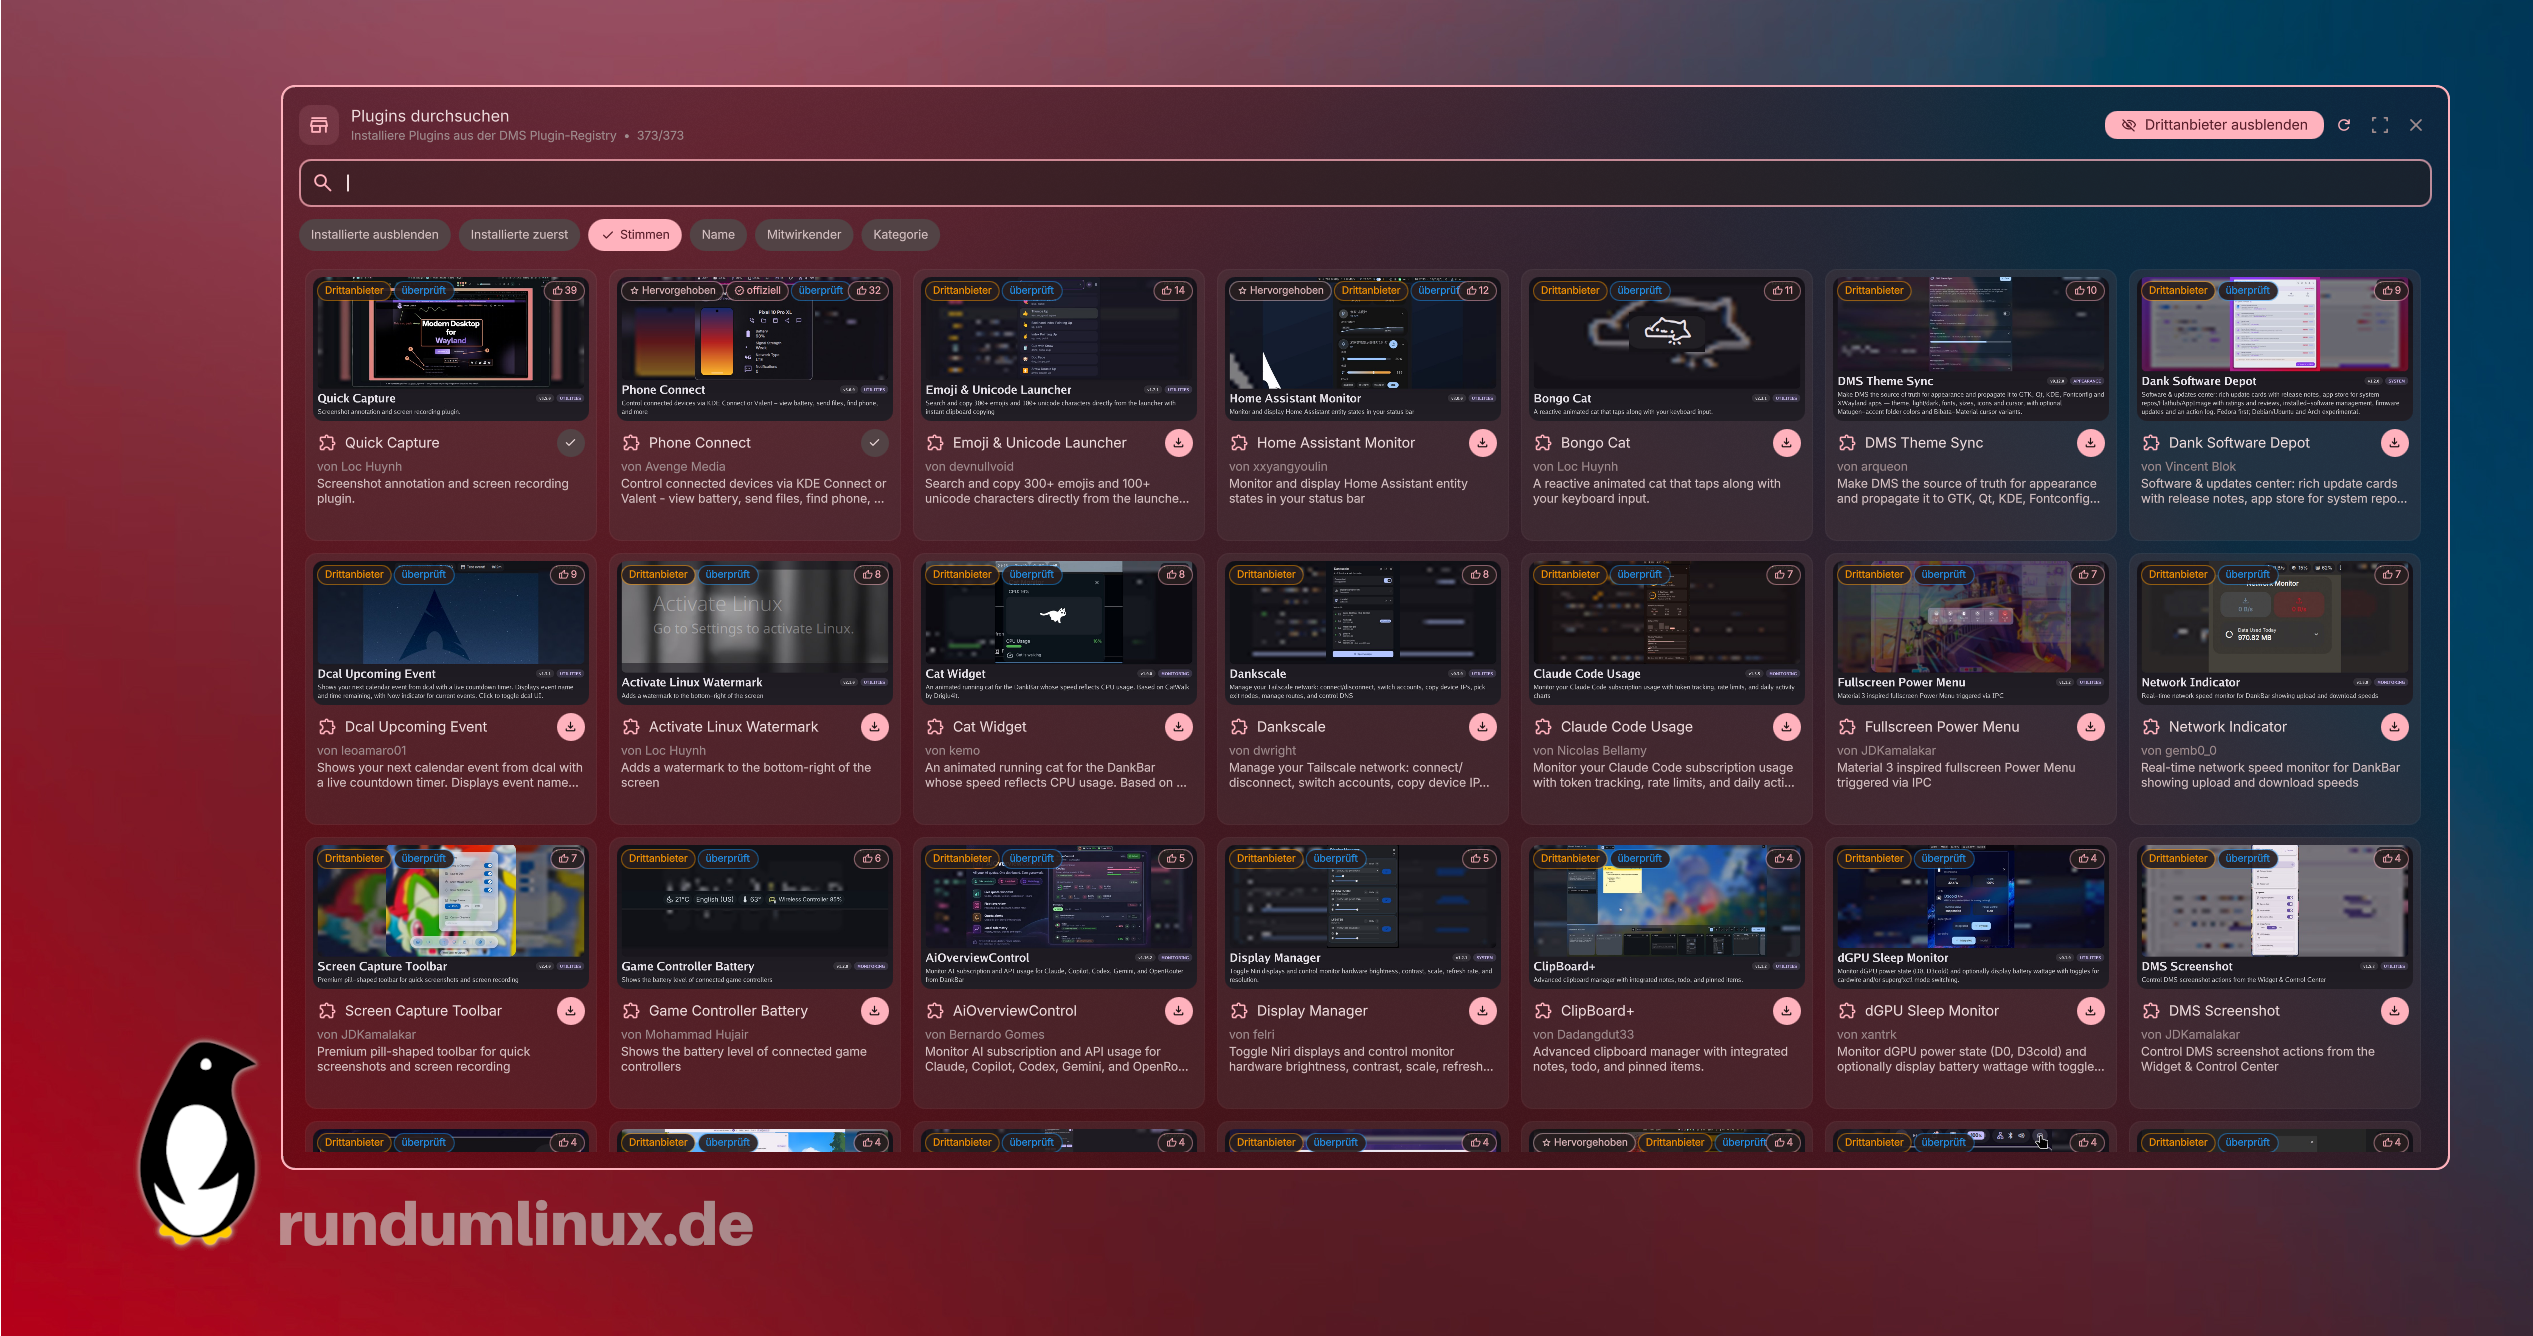Enable Installierte ausblenden filter
Screen dimensions: 2533x1336
[375, 235]
